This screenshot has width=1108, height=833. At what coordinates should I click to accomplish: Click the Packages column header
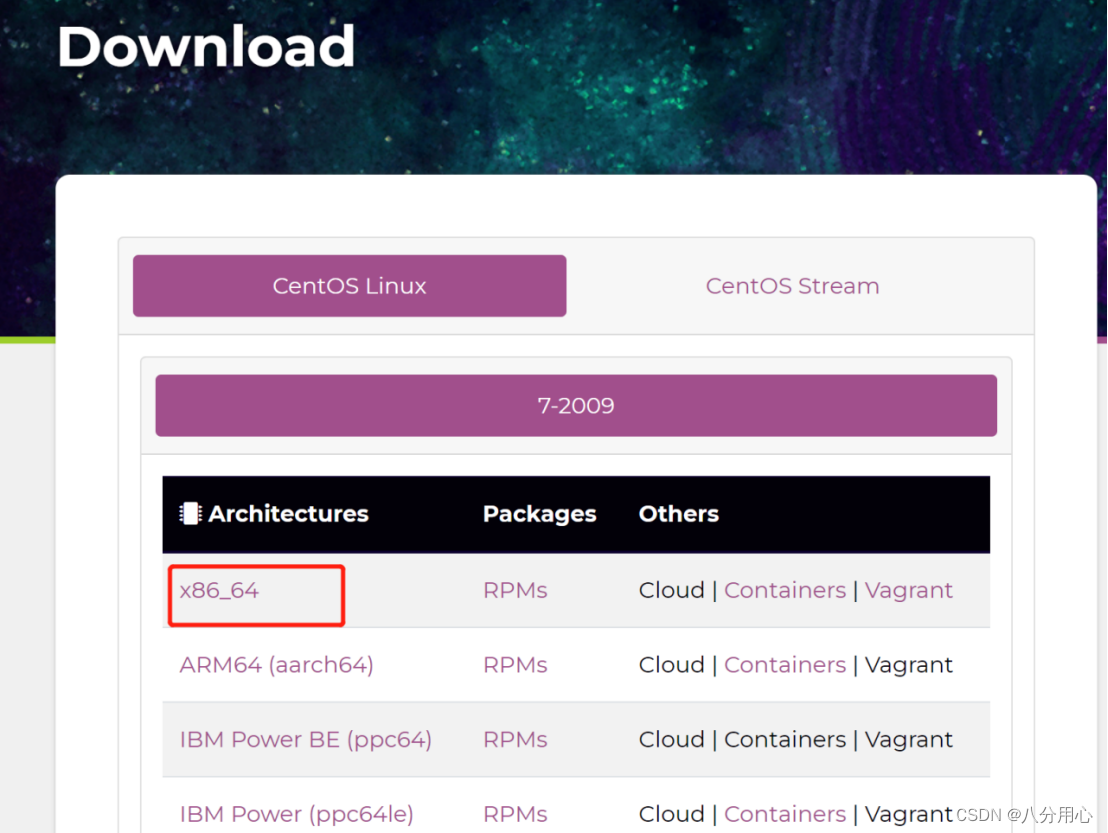(x=539, y=514)
